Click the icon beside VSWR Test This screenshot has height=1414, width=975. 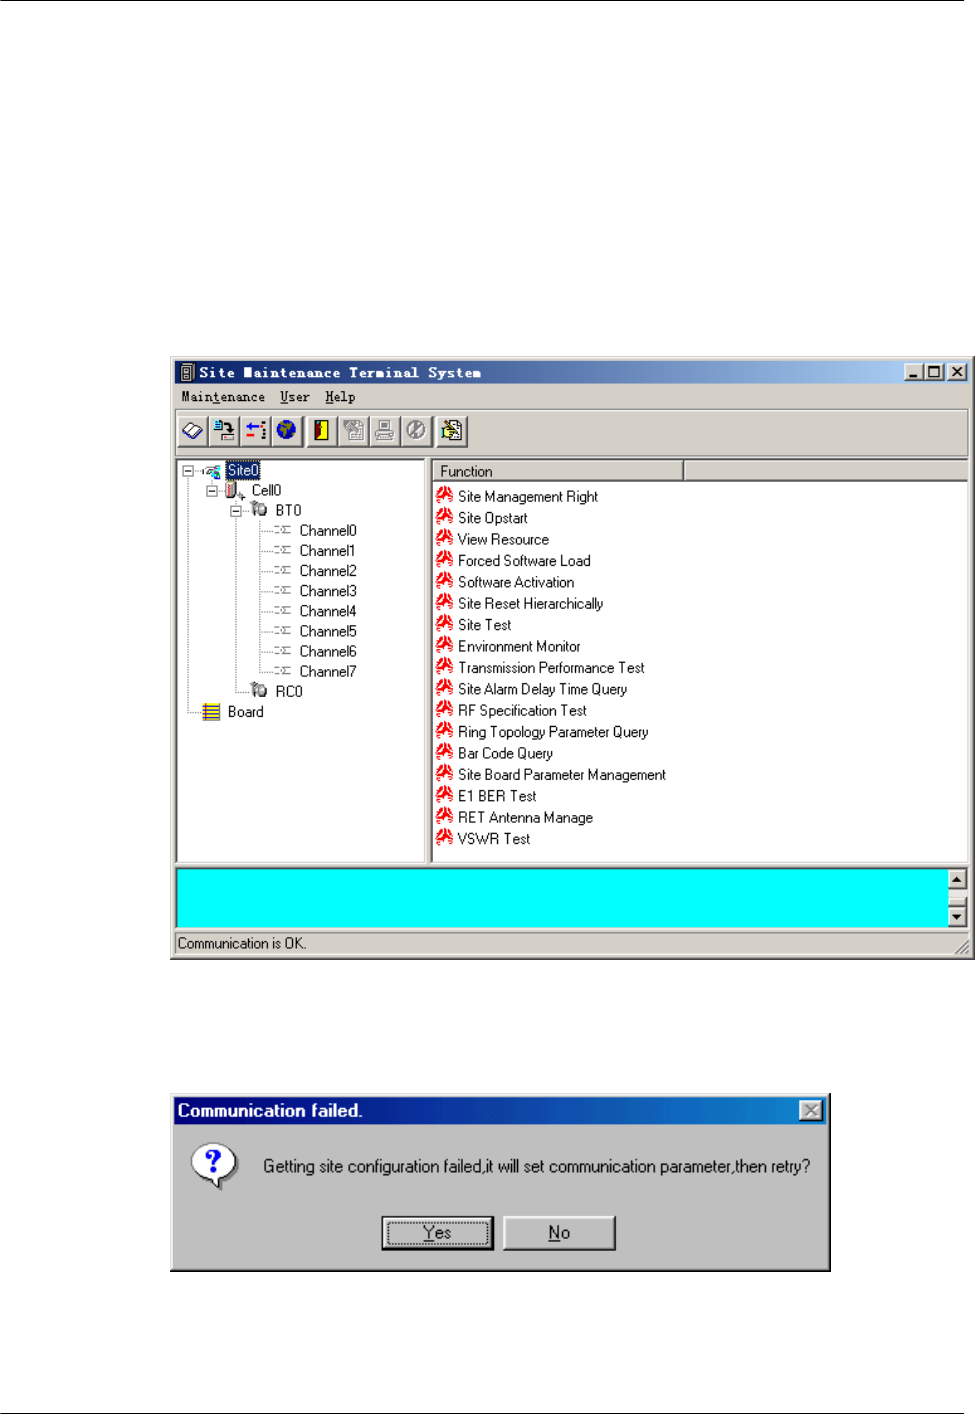click(x=445, y=838)
